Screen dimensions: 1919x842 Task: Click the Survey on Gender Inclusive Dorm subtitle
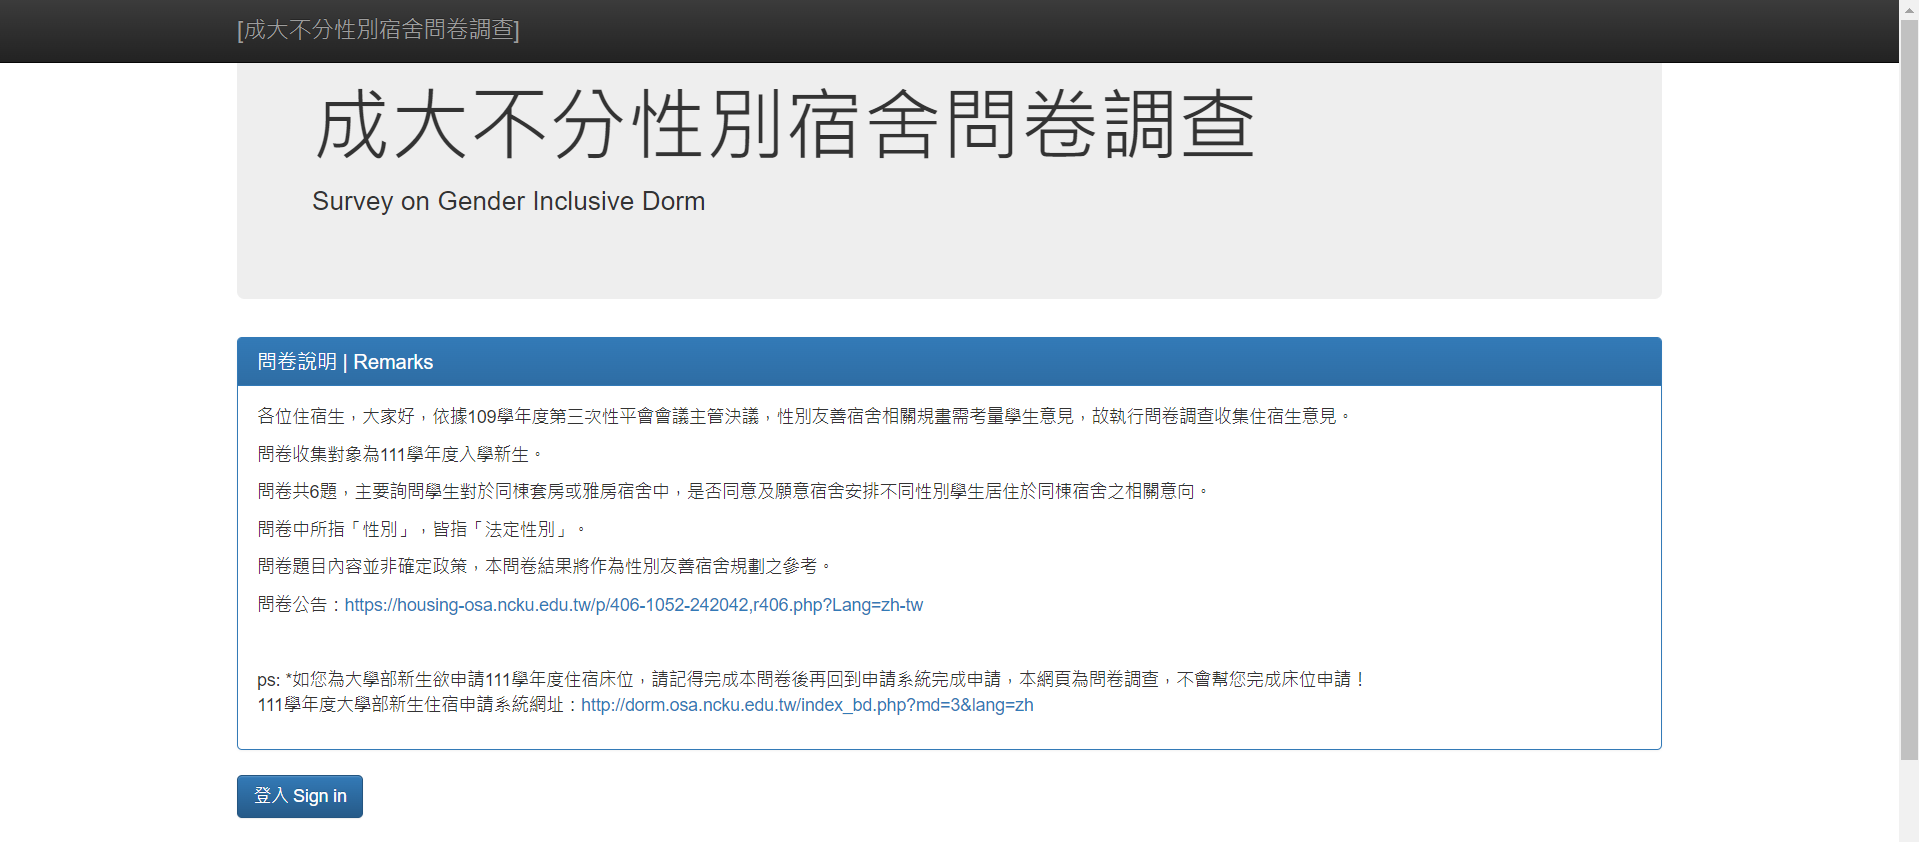click(508, 201)
